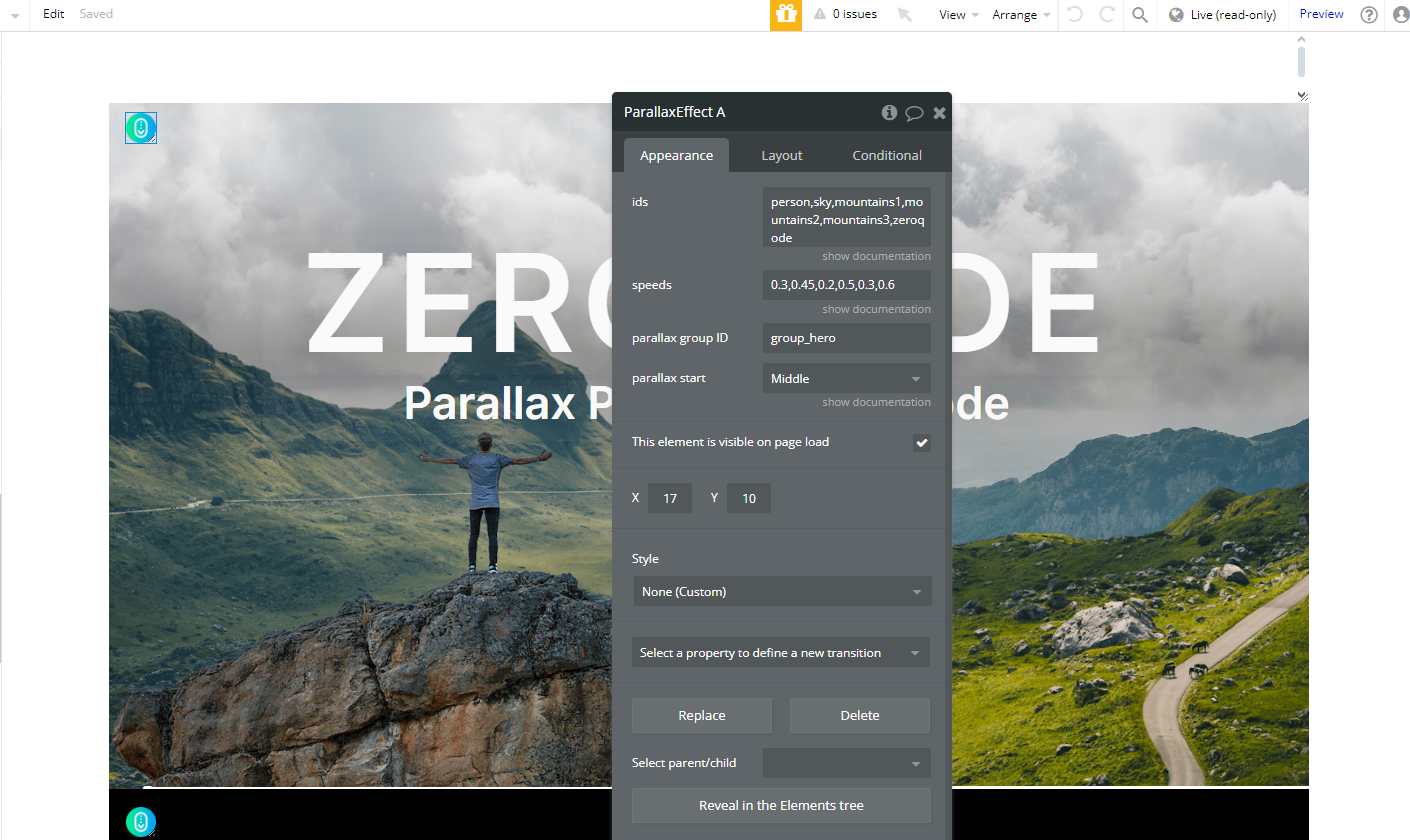Click Reveal in the Elements tree
1410x840 pixels.
781,805
